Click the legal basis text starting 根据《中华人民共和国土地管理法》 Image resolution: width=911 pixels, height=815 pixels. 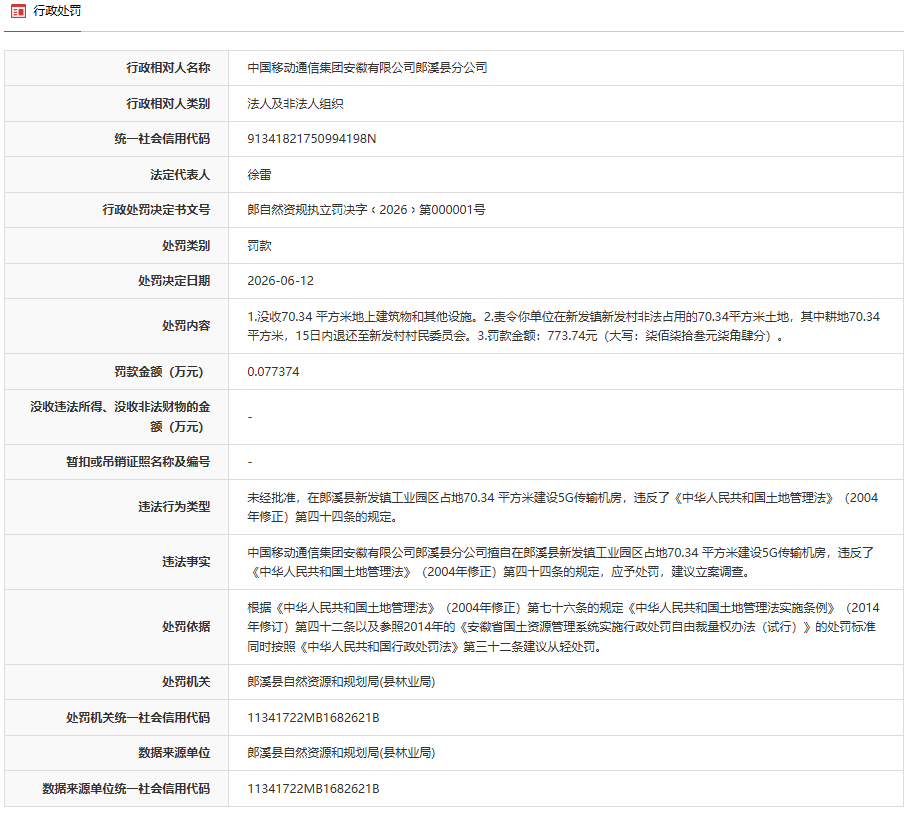(x=564, y=627)
